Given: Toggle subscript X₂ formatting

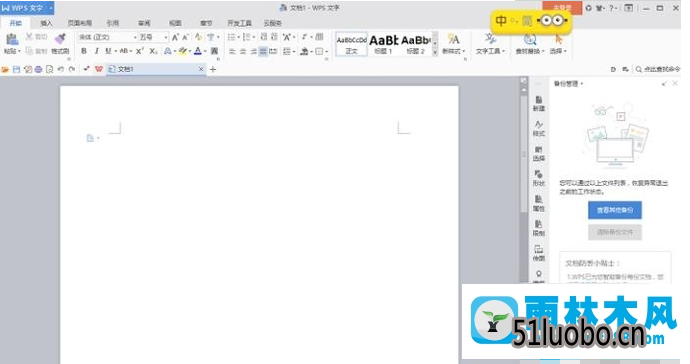Looking at the screenshot, I should [x=153, y=51].
